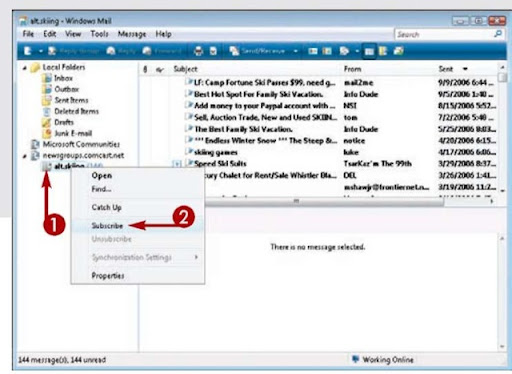Screen dimensions: 512x374
Task: Click the Send/Receive toolbar button
Action: click(x=257, y=51)
